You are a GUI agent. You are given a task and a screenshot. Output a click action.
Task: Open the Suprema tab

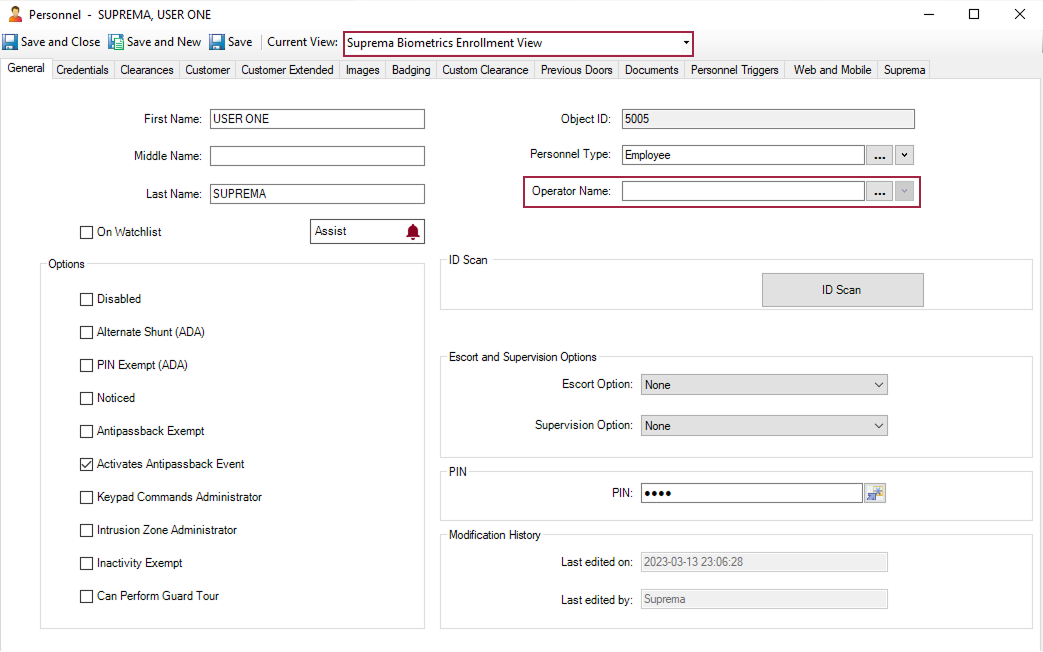(x=904, y=70)
